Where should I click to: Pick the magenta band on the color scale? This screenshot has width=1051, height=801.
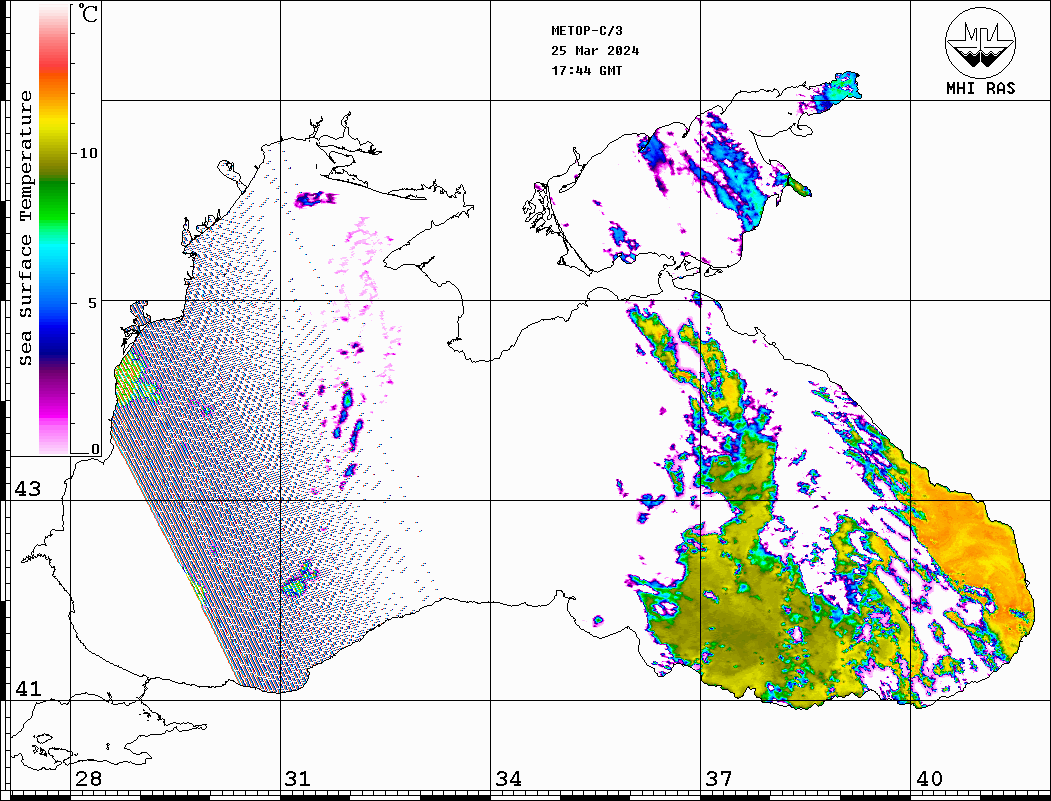pos(54,405)
